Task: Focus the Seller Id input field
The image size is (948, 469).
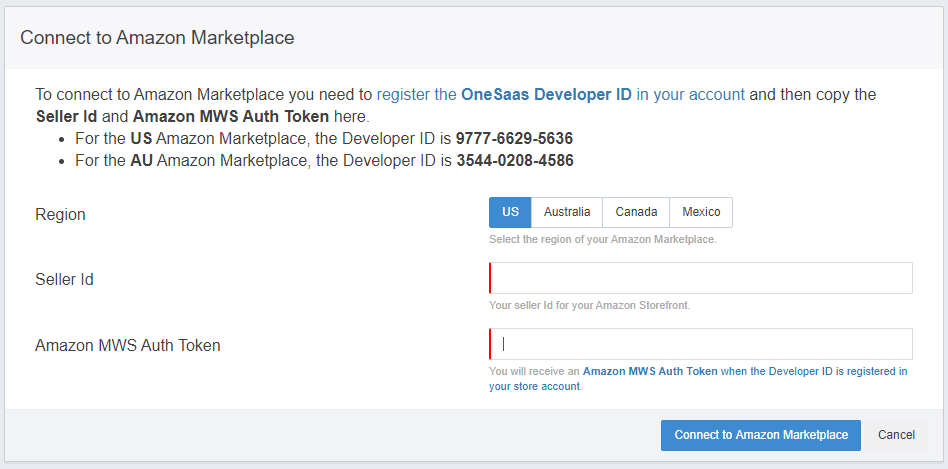Action: 701,278
